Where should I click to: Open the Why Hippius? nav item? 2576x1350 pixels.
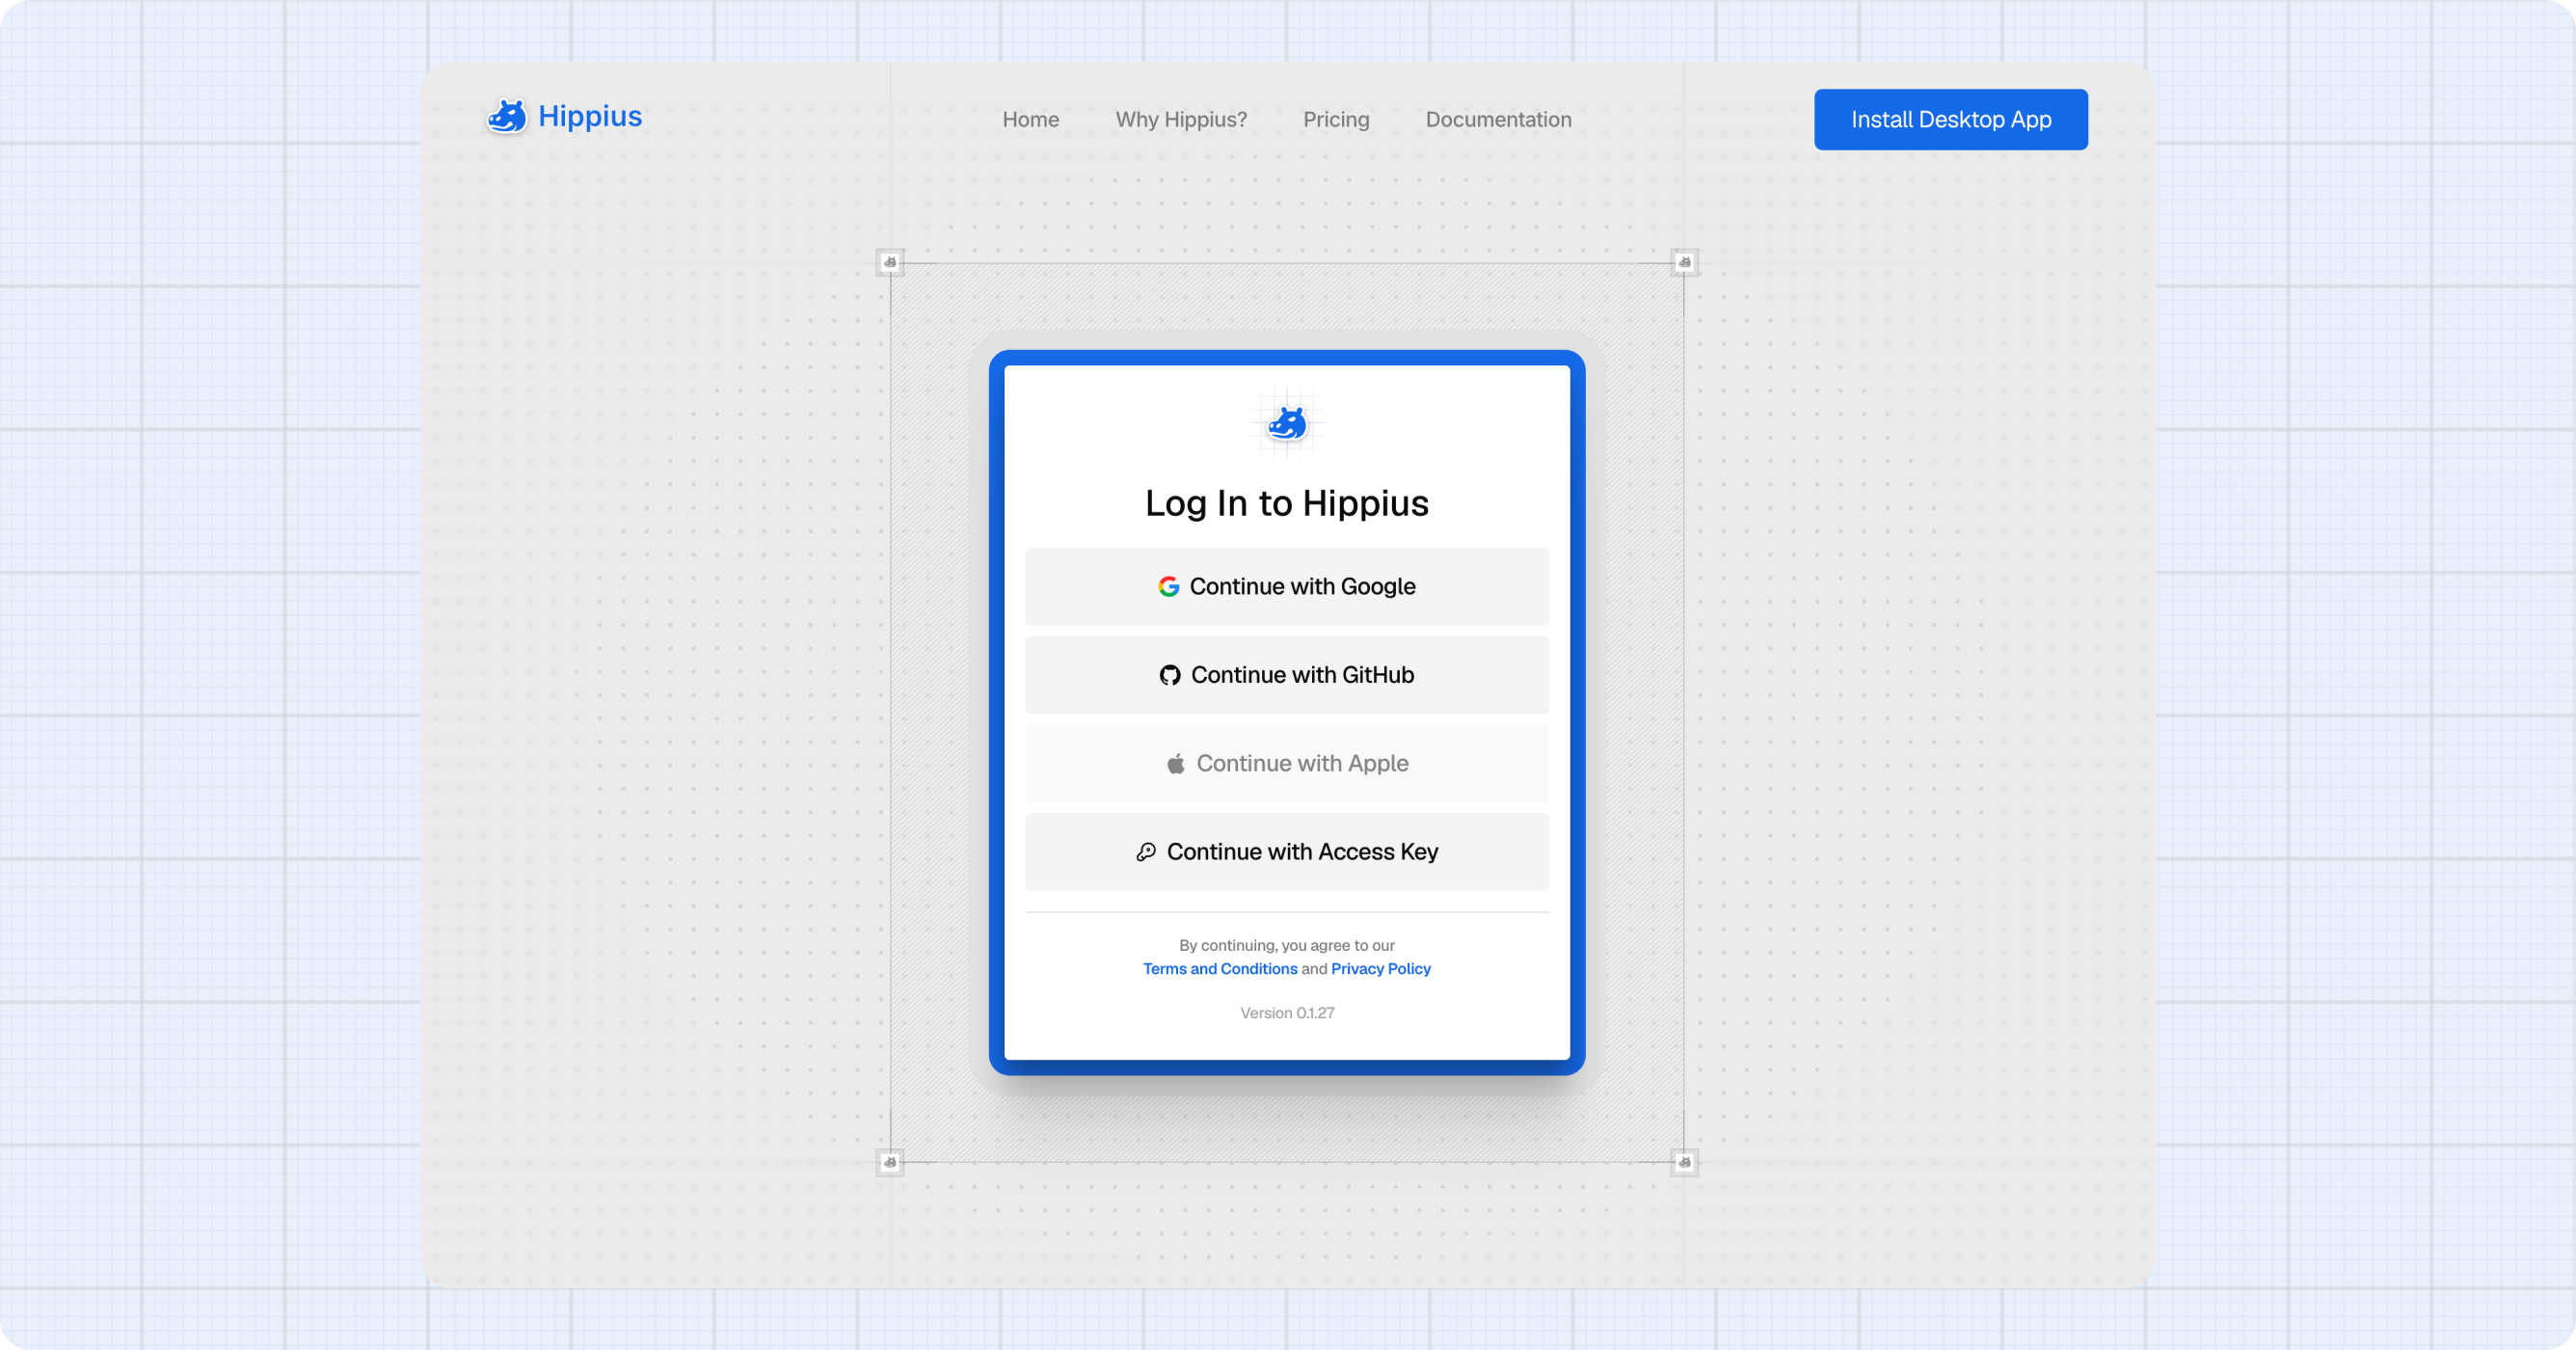[x=1181, y=120]
